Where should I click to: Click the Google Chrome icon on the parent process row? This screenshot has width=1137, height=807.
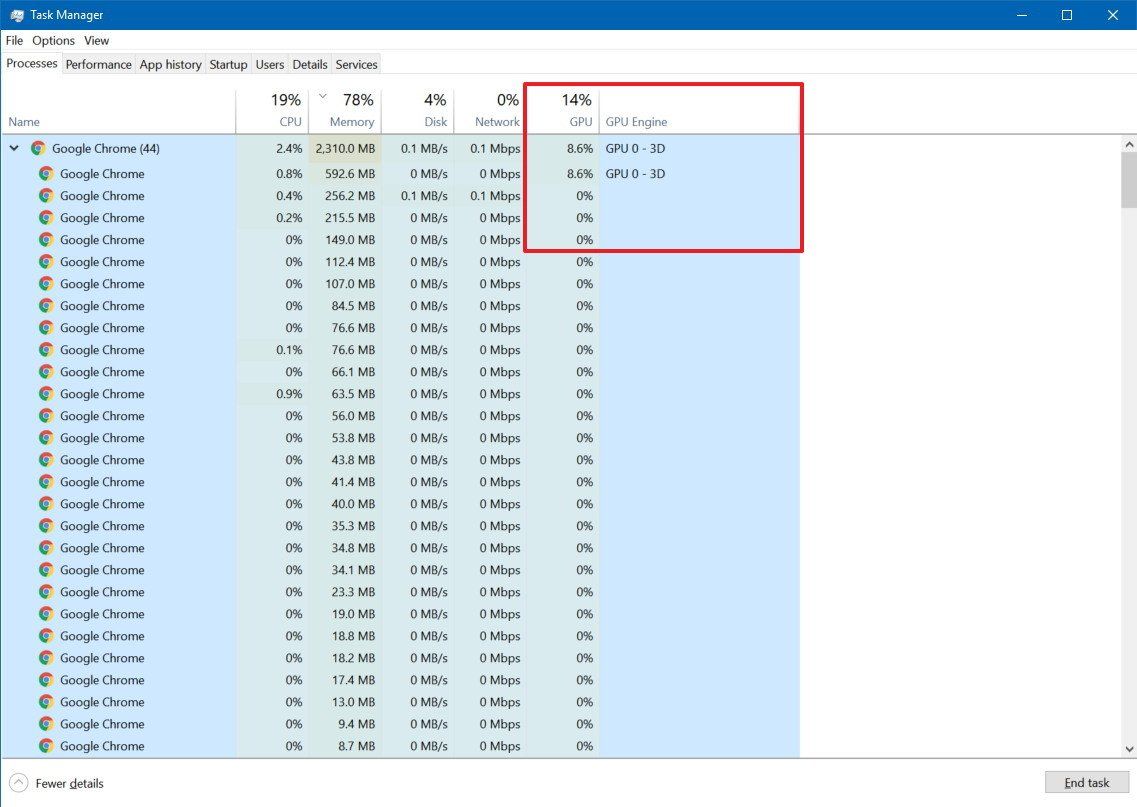[x=37, y=148]
